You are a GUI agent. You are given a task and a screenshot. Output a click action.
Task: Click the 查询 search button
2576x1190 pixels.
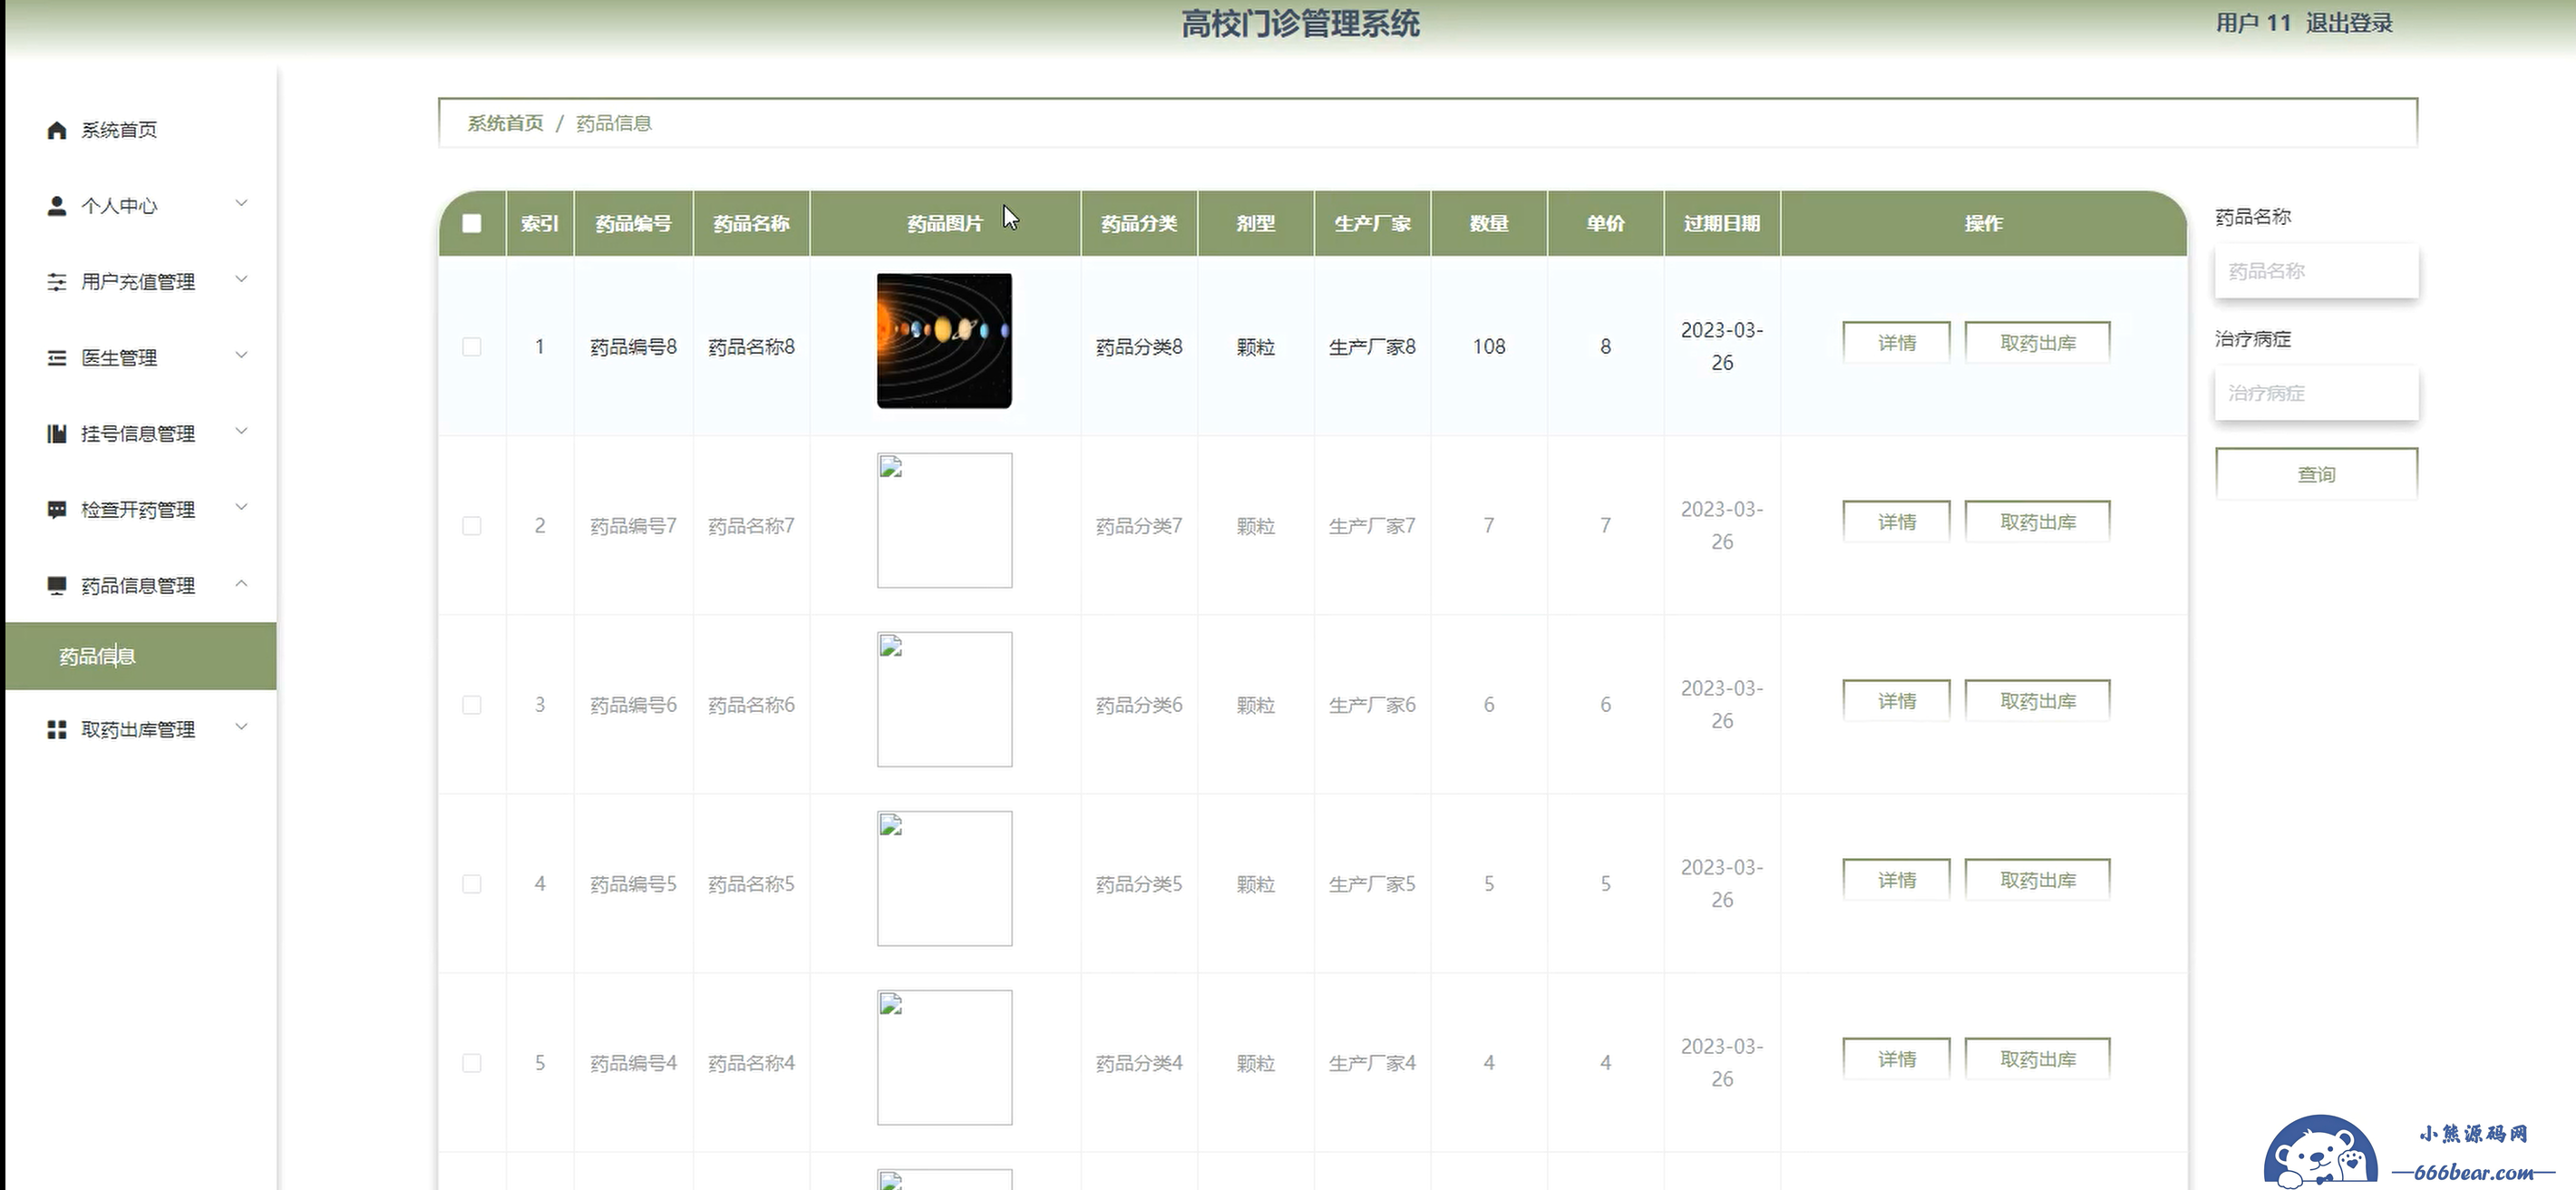2316,474
